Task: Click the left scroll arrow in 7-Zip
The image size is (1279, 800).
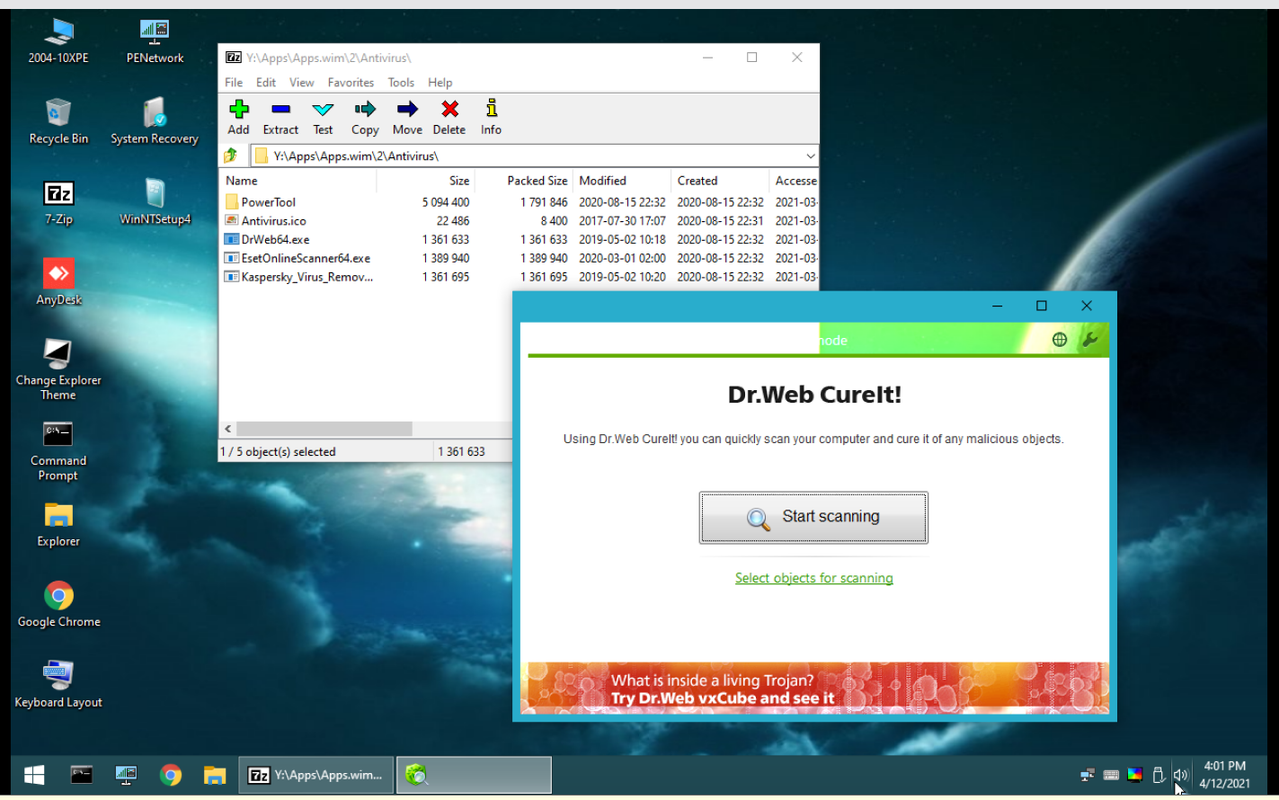Action: click(228, 429)
